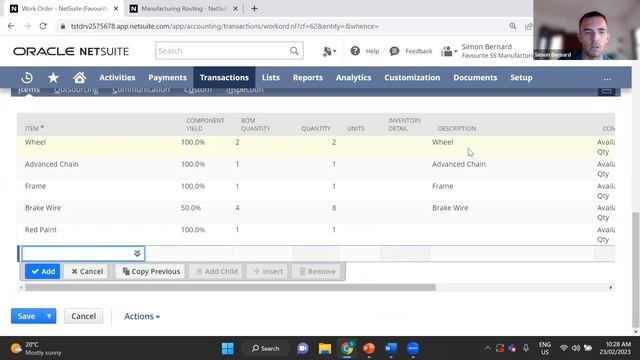The width and height of the screenshot is (640, 360).
Task: Click the search magnifier in NetSuite search
Action: pos(294,51)
